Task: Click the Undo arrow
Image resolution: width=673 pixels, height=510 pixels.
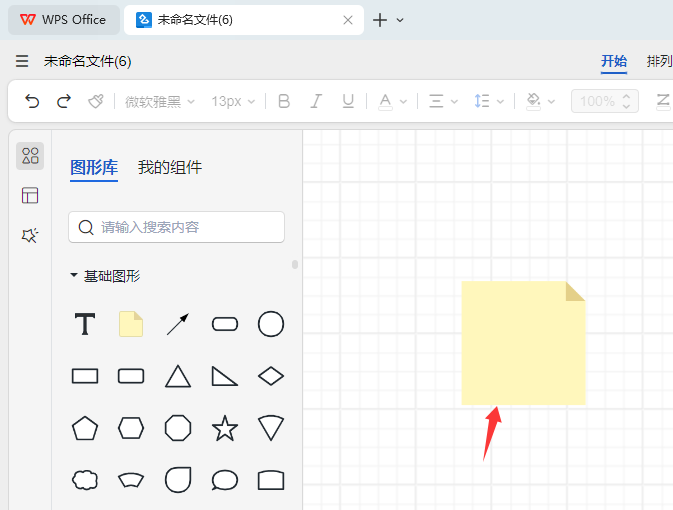Action: point(32,101)
